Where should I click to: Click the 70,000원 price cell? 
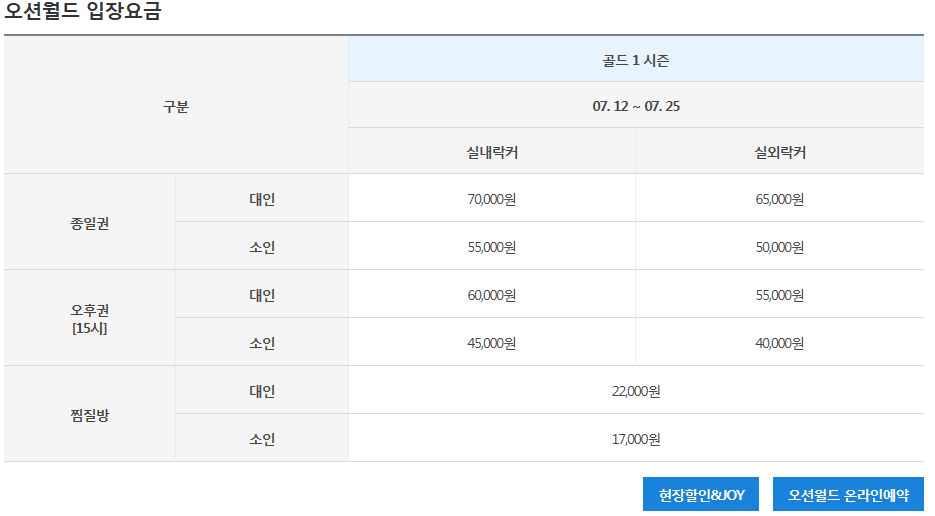(491, 199)
